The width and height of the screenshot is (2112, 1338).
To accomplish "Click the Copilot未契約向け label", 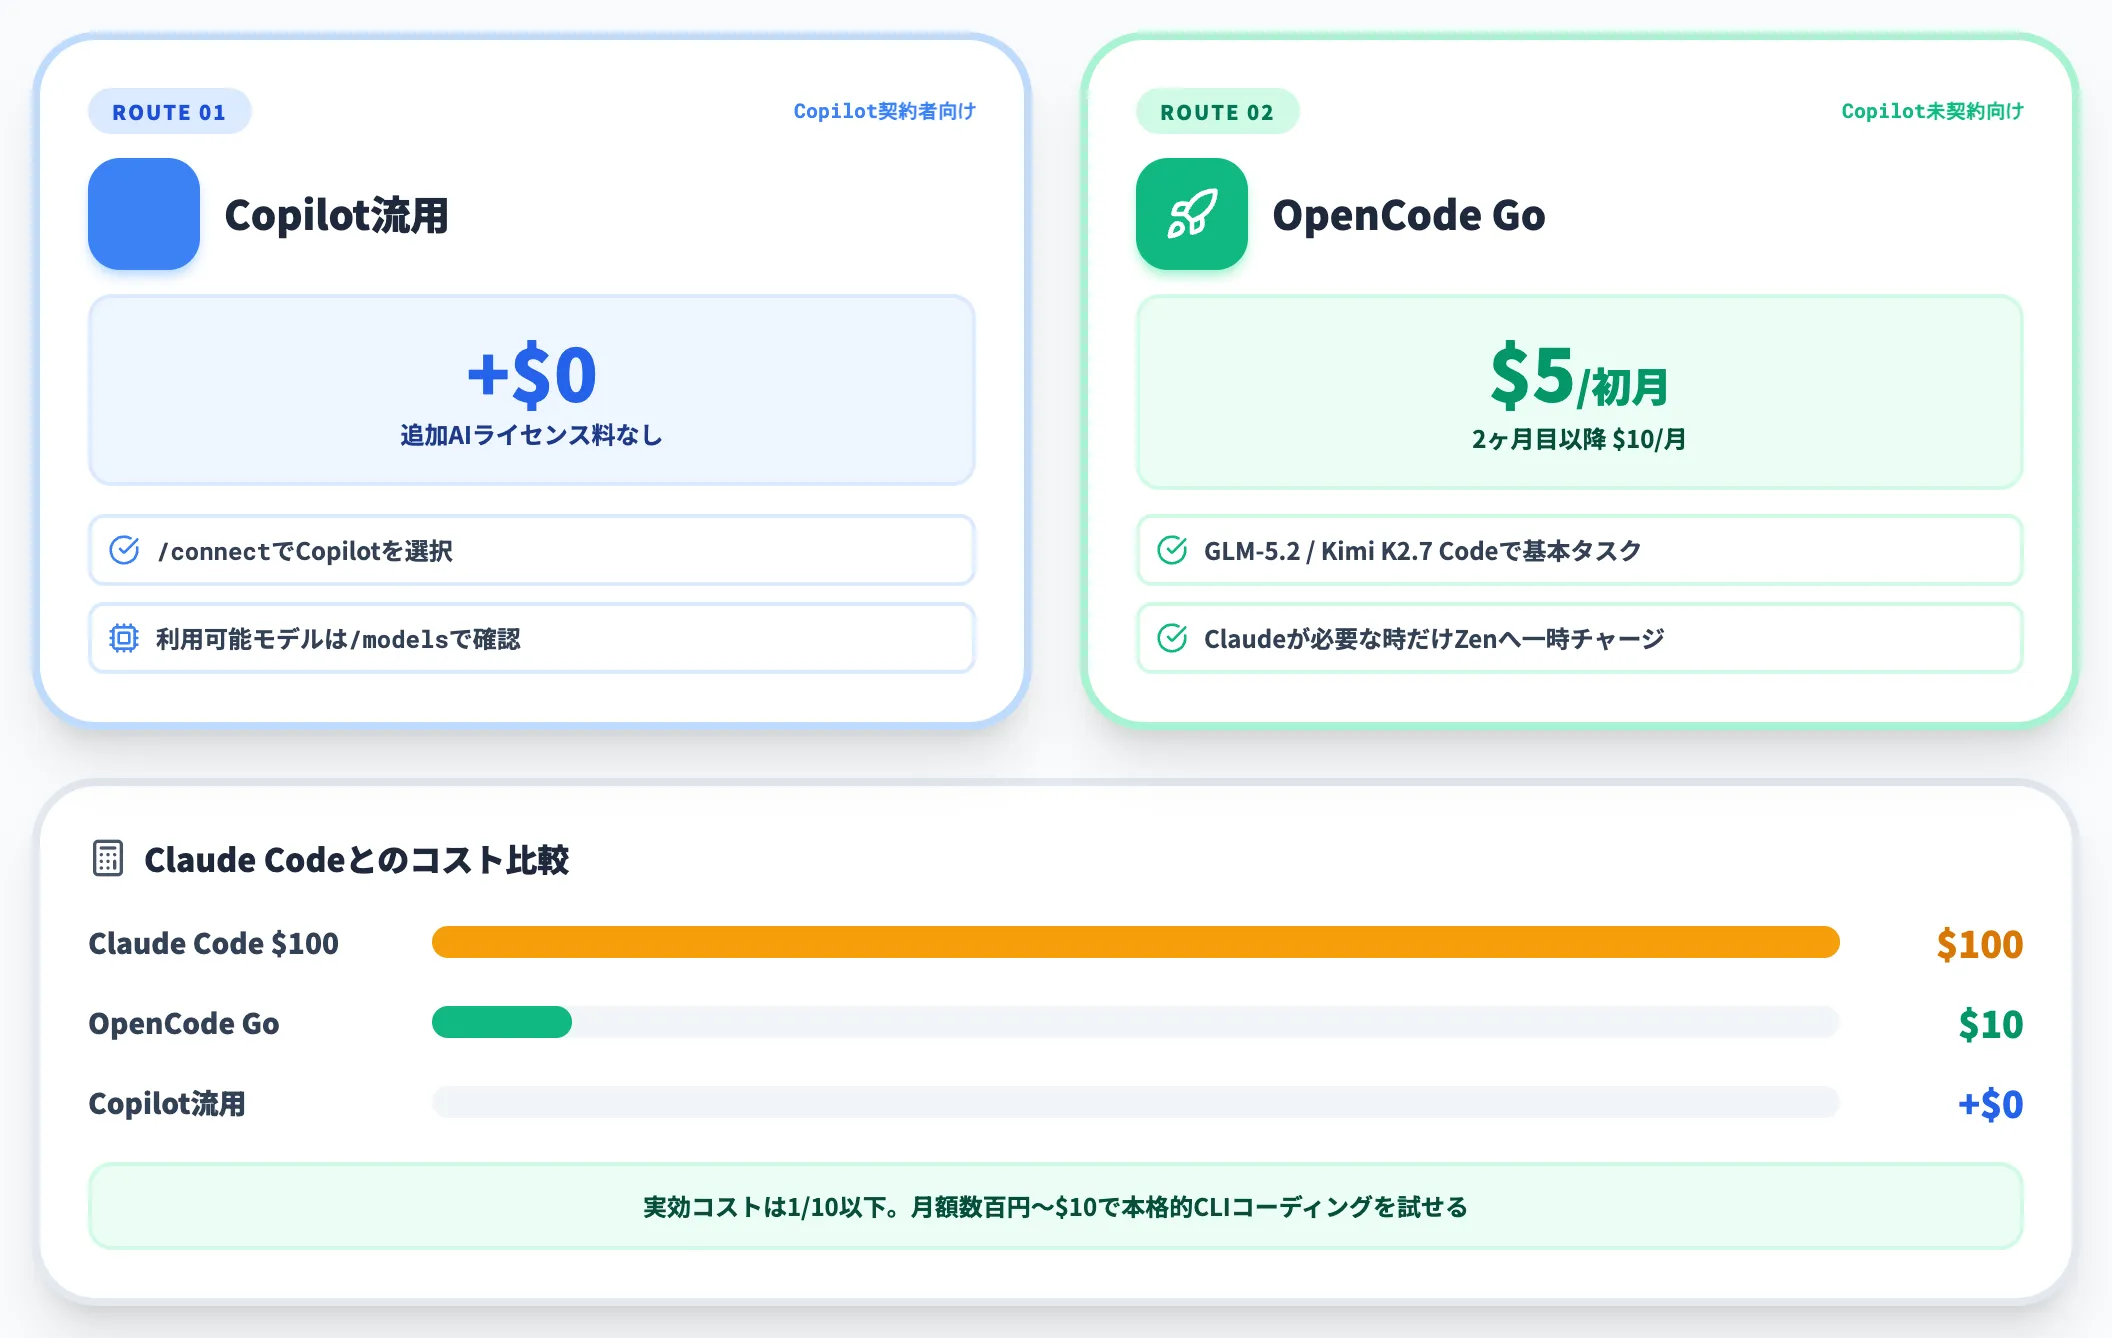I will (1932, 111).
